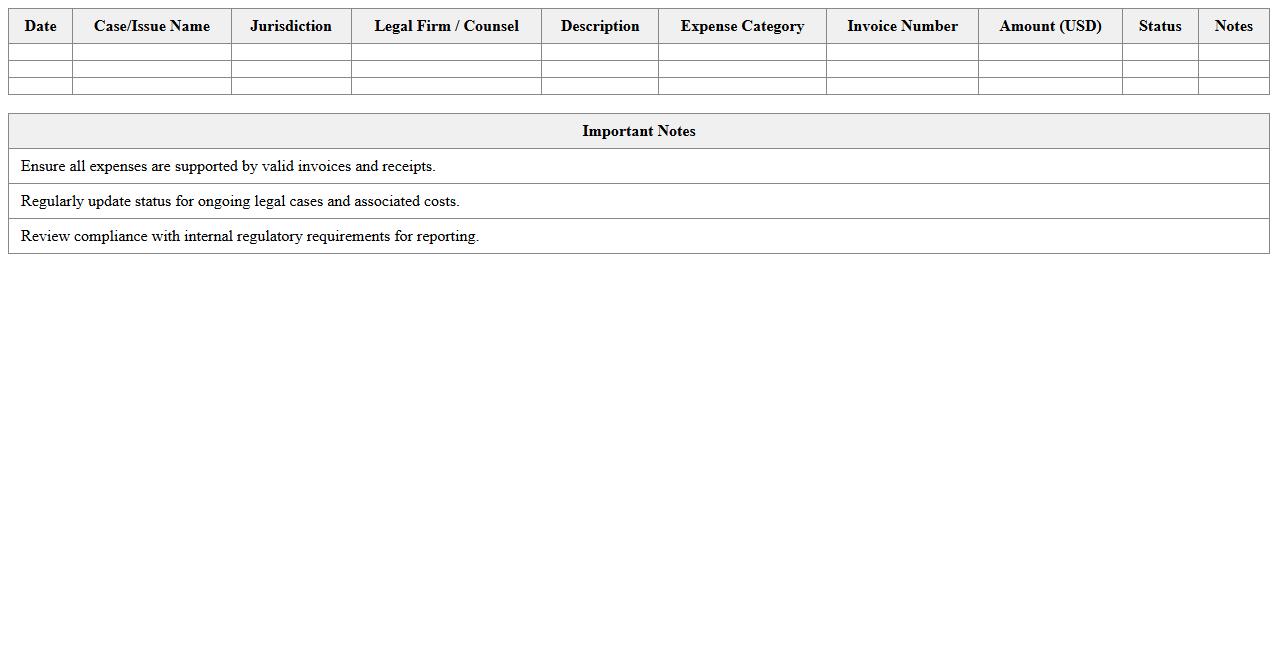The width and height of the screenshot is (1278, 650).
Task: Click the note about updating ongoing case status
Action: [638, 201]
